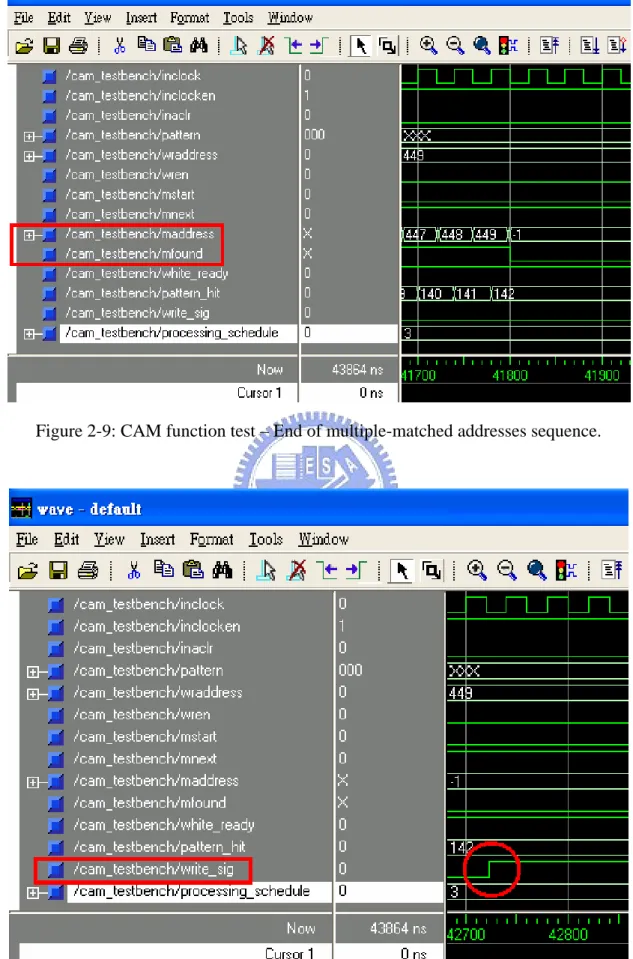Print icon in top wave window toolbar
Viewport: 633px width, 959px height.
coord(78,45)
